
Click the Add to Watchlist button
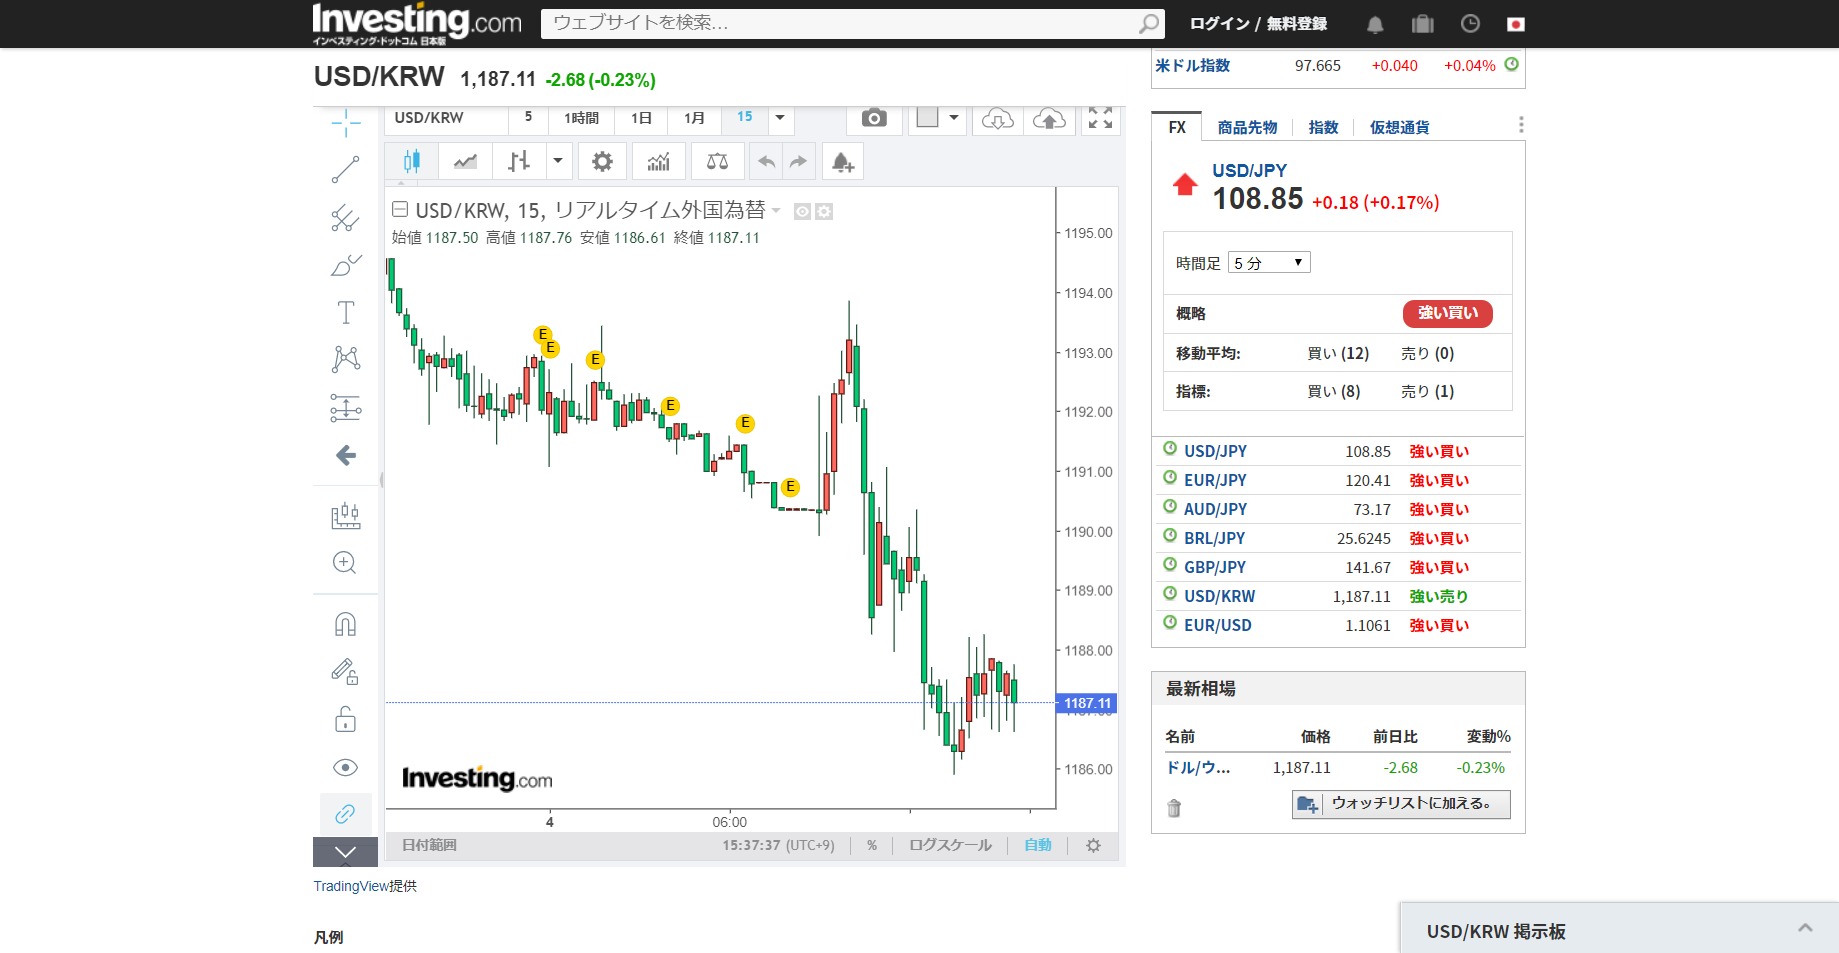coord(1401,804)
